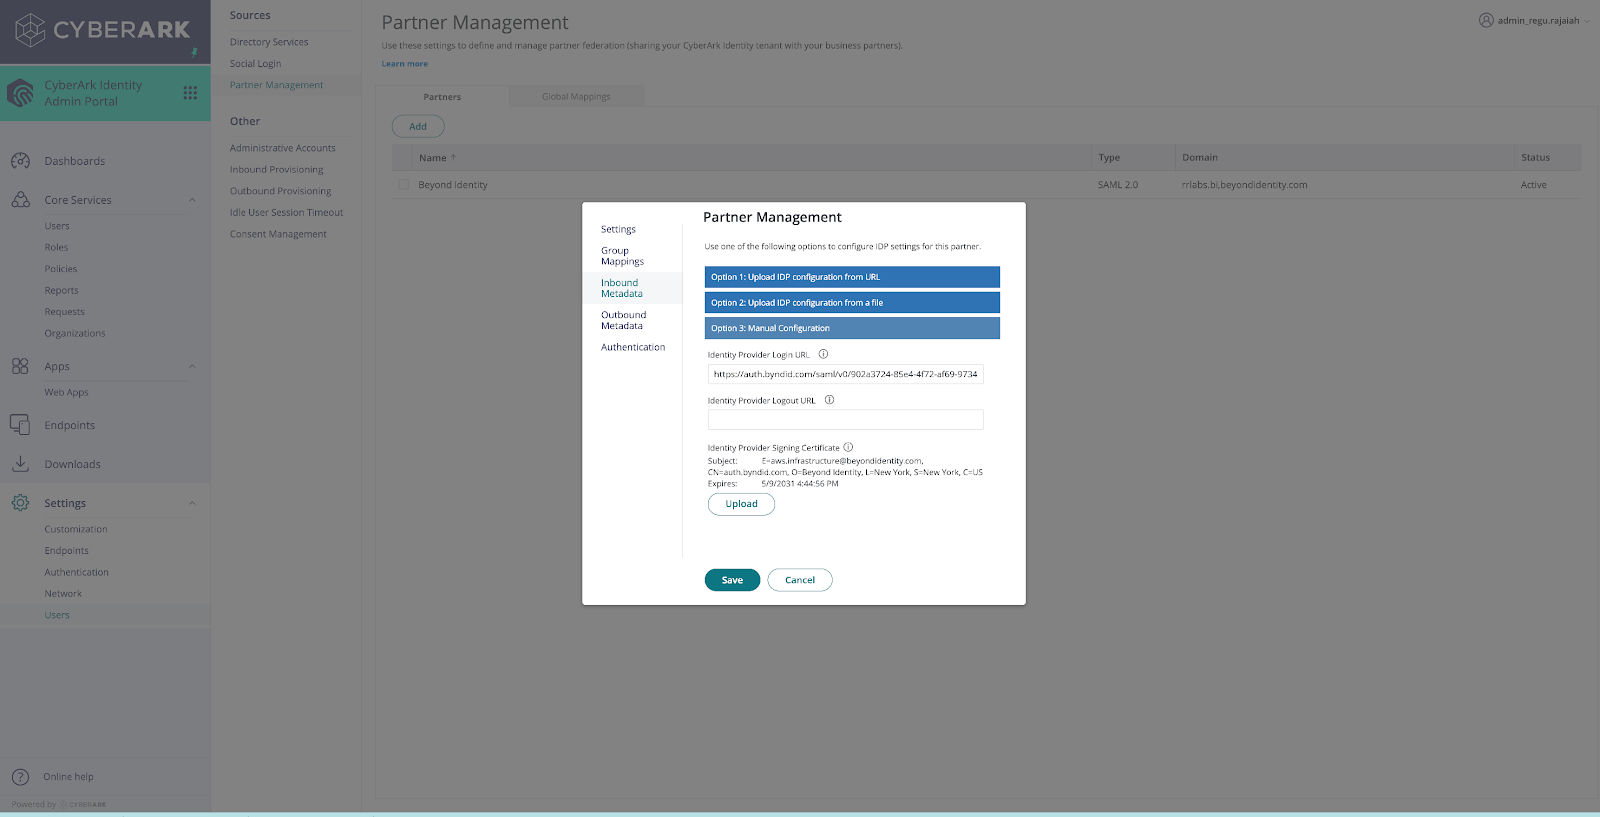This screenshot has width=1600, height=817.
Task: Select the Beyond Identity row checkbox
Action: click(404, 185)
